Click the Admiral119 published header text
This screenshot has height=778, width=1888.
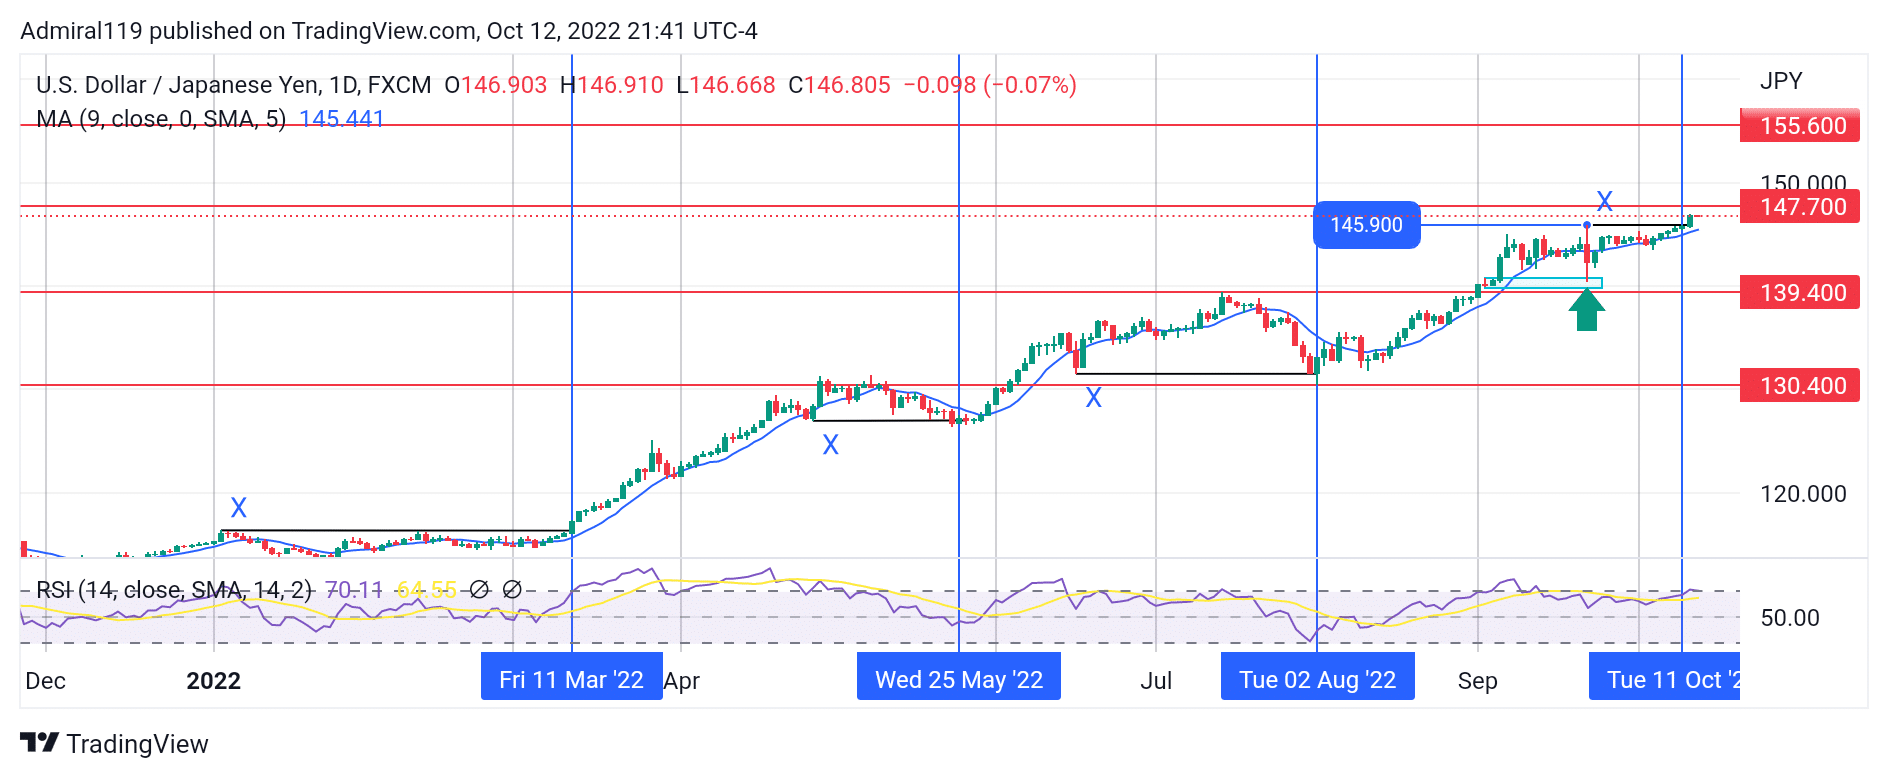[x=389, y=31]
